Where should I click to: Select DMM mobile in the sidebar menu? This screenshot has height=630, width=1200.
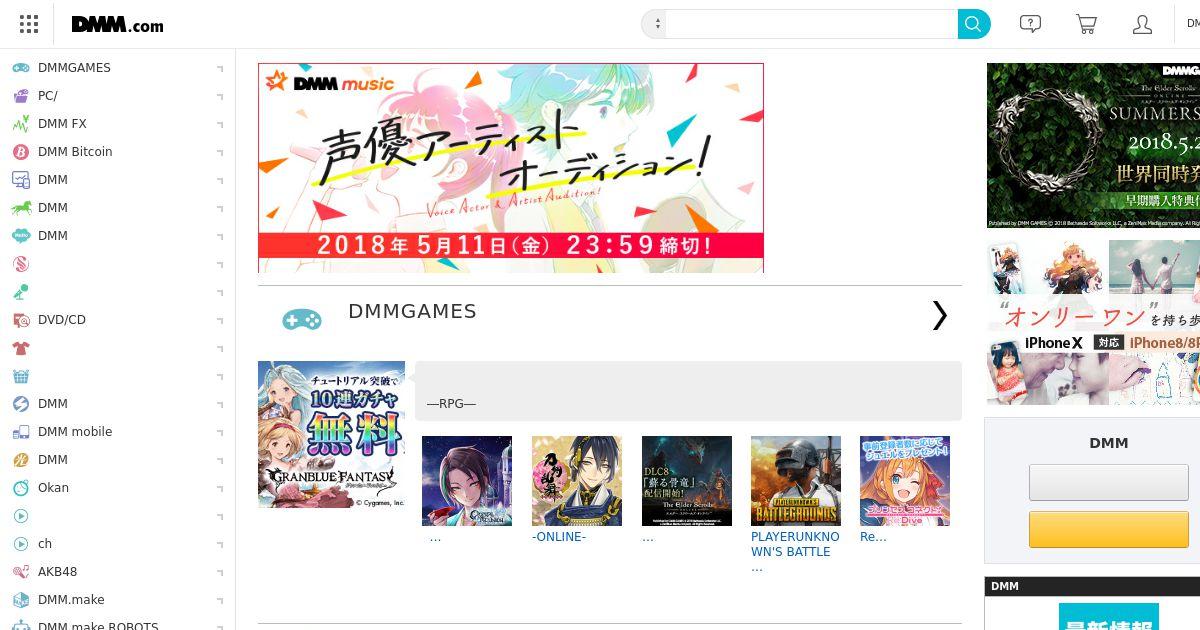[x=75, y=432]
